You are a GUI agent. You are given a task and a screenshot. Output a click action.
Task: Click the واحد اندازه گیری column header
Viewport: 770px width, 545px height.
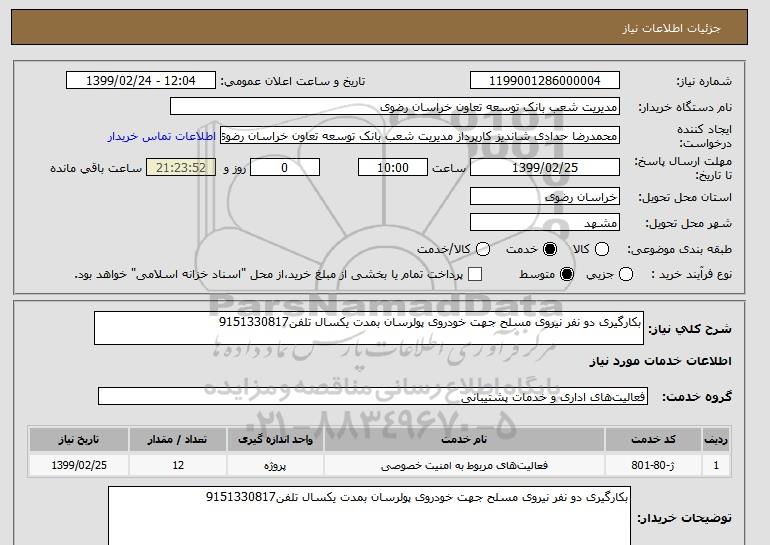tap(275, 439)
